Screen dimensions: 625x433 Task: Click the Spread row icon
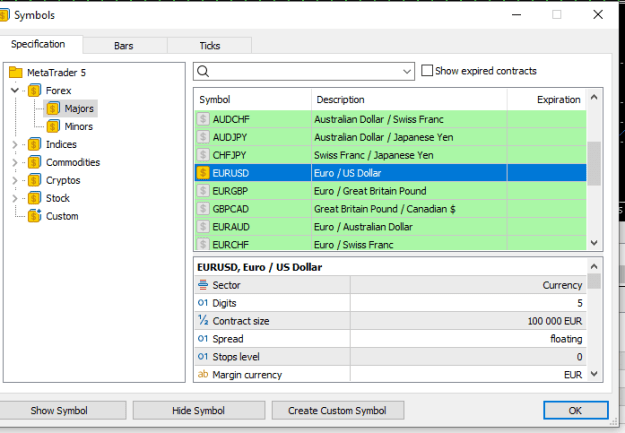(203, 339)
